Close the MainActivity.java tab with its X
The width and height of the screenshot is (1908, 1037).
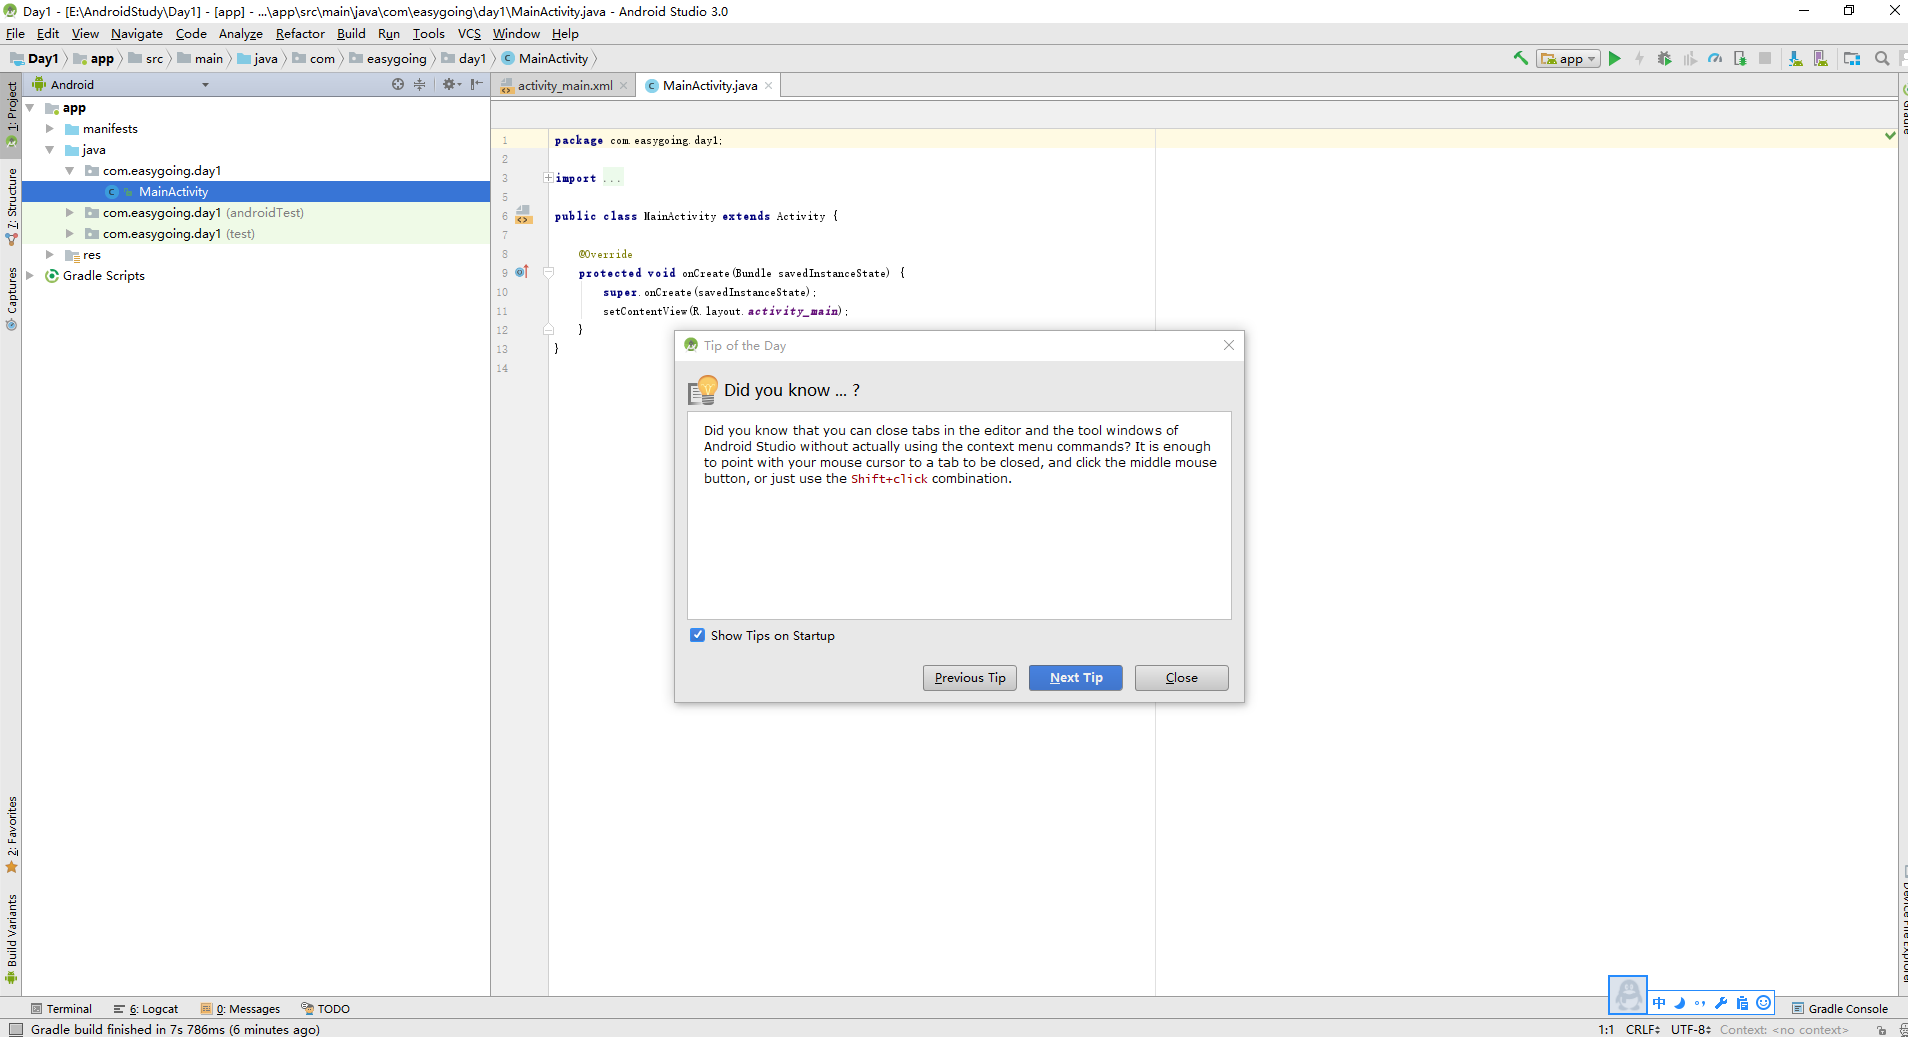point(768,85)
